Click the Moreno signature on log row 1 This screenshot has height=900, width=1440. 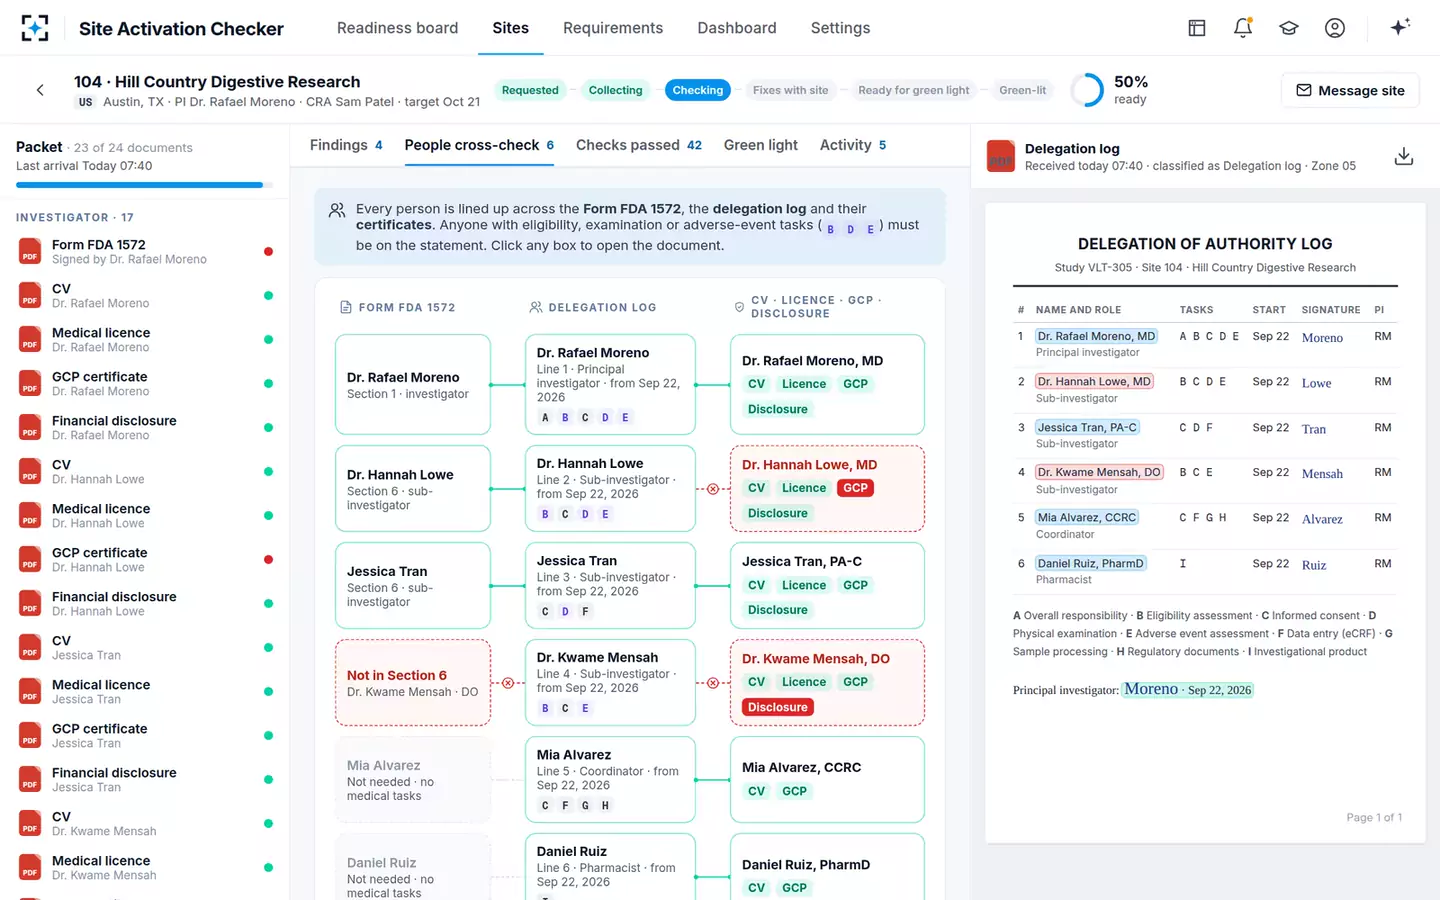click(x=1322, y=338)
